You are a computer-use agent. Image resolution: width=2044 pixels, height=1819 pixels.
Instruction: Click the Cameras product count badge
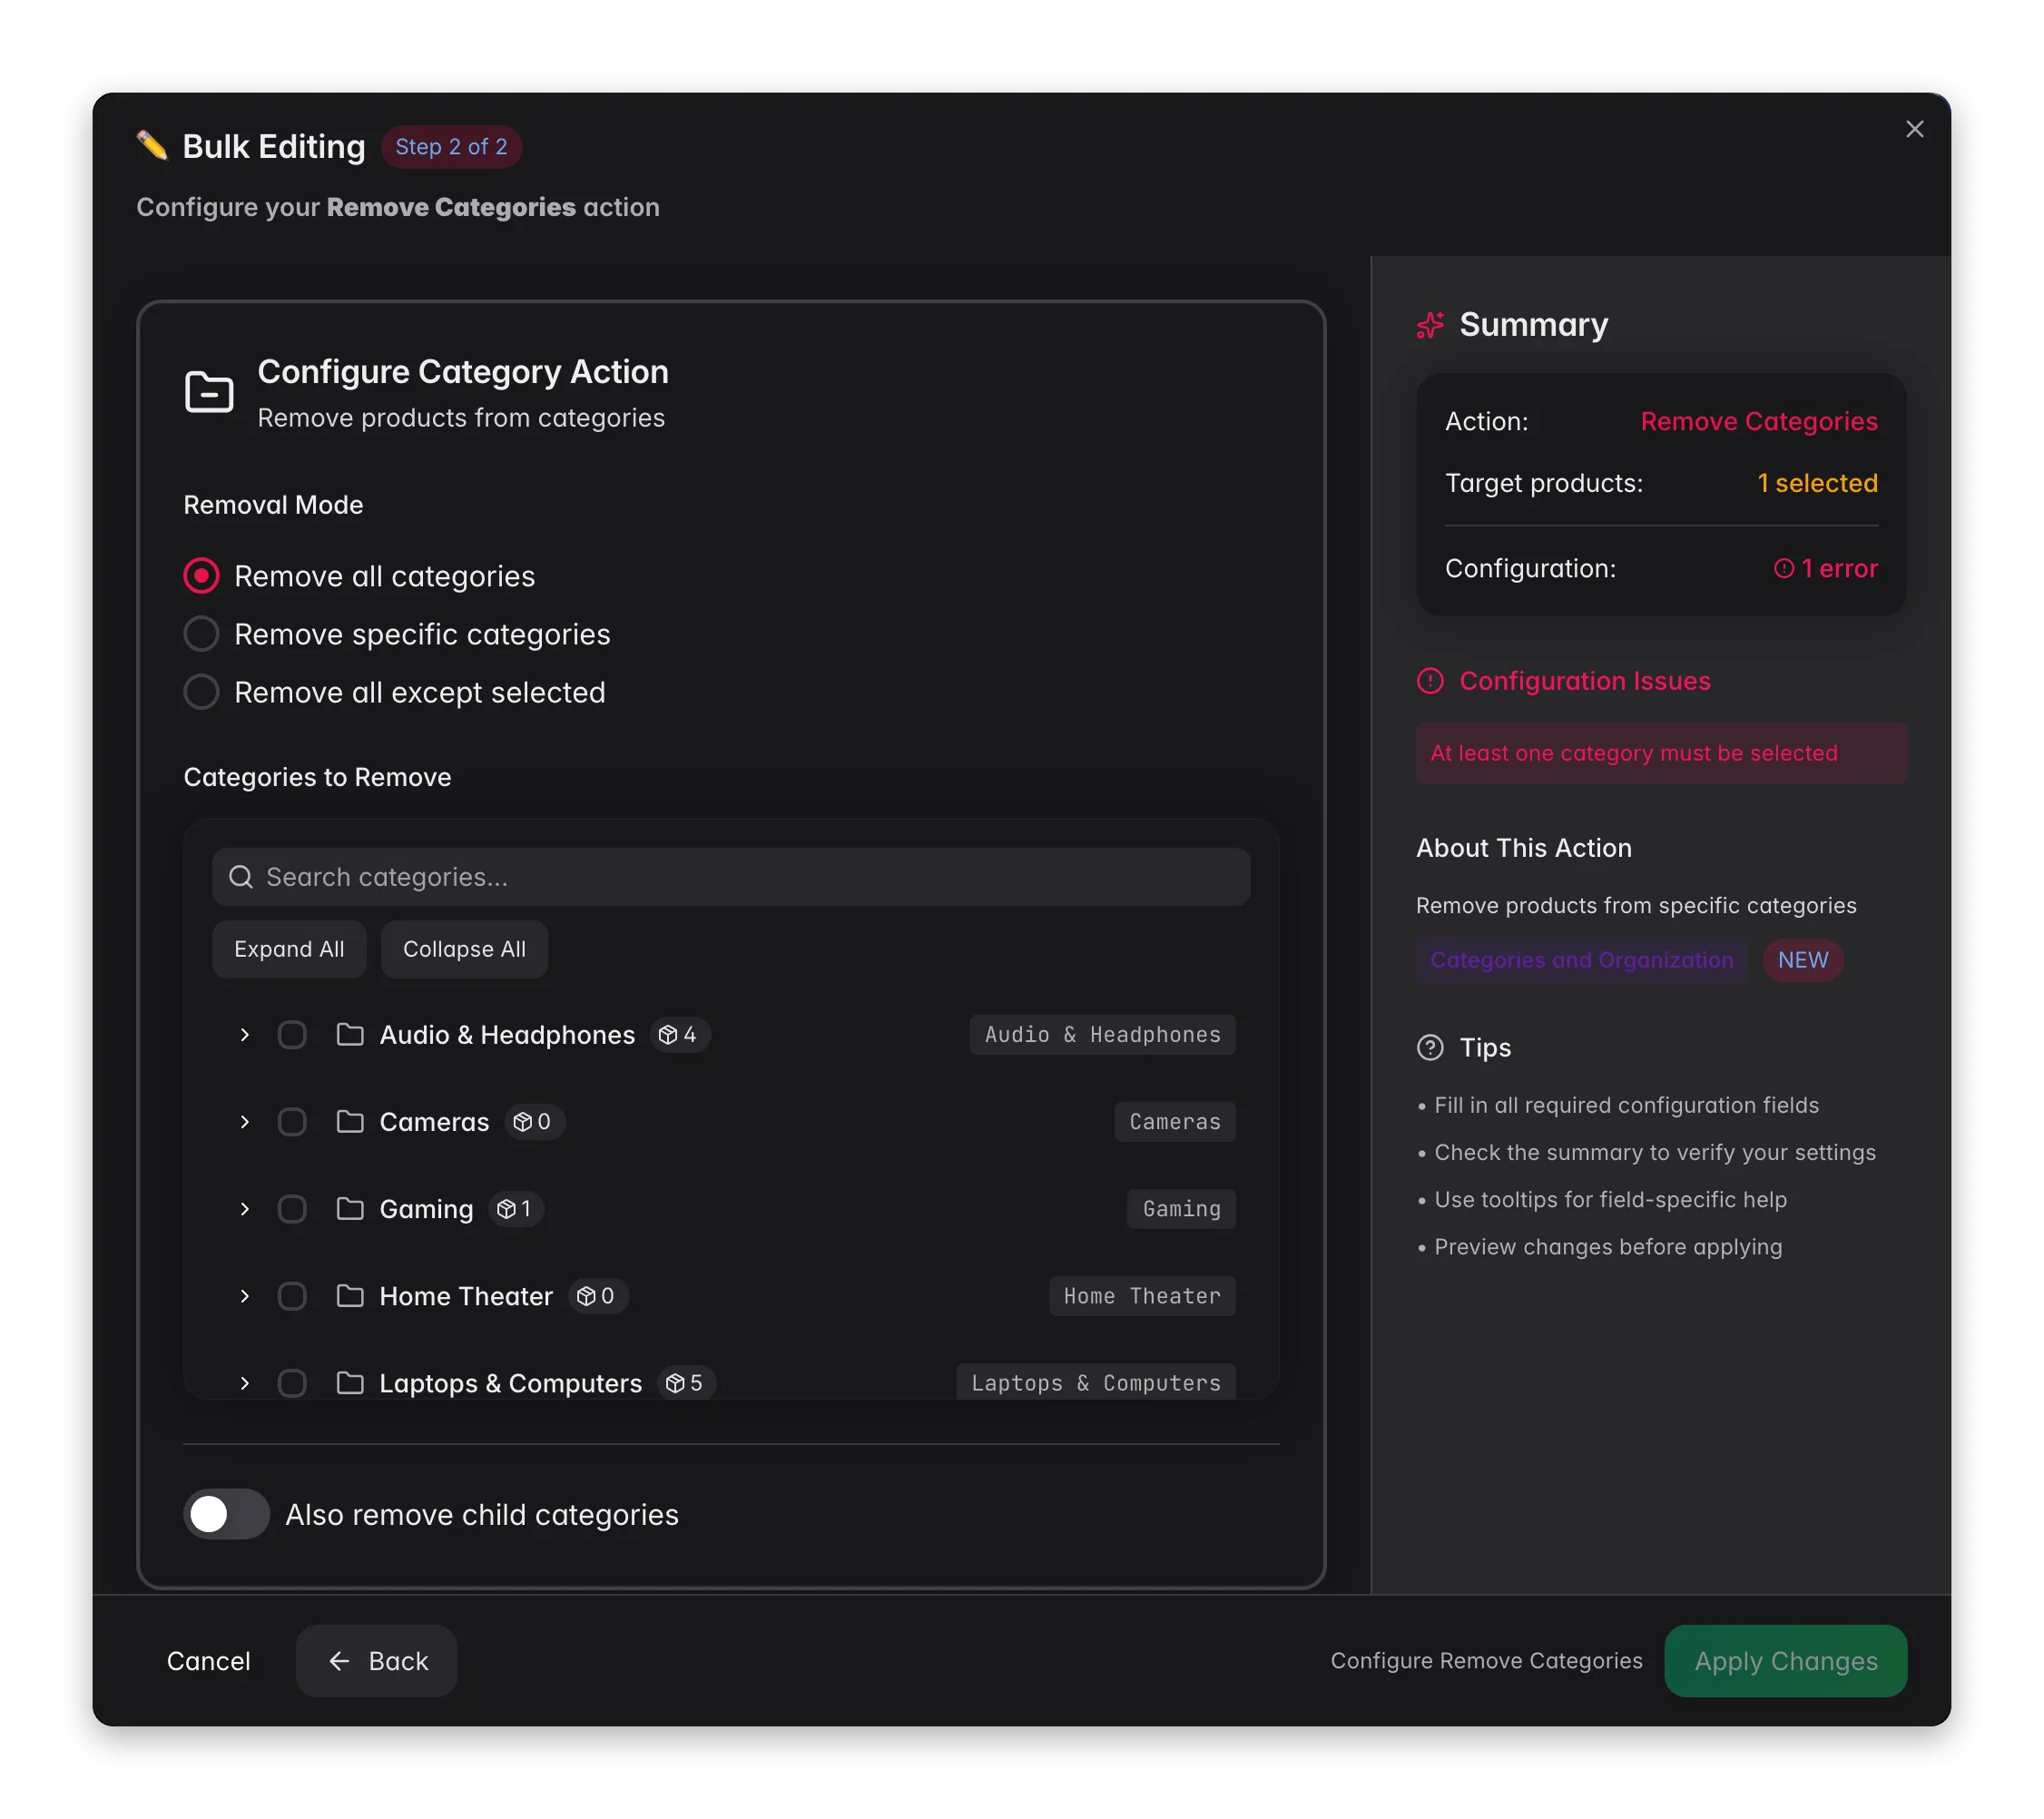(x=534, y=1121)
